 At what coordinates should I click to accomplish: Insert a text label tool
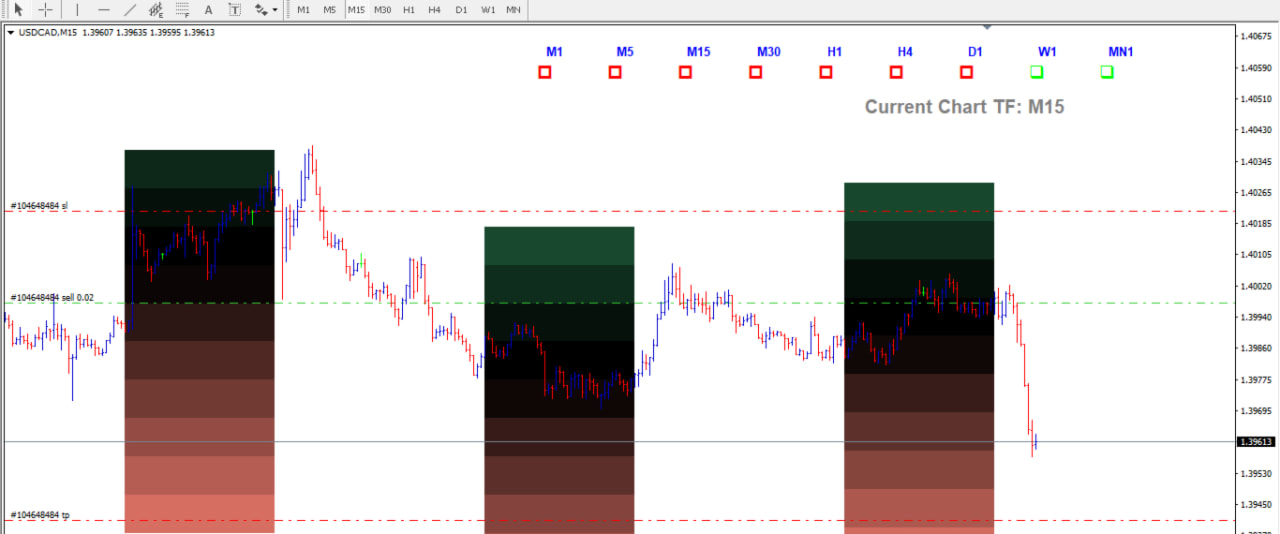coord(234,10)
